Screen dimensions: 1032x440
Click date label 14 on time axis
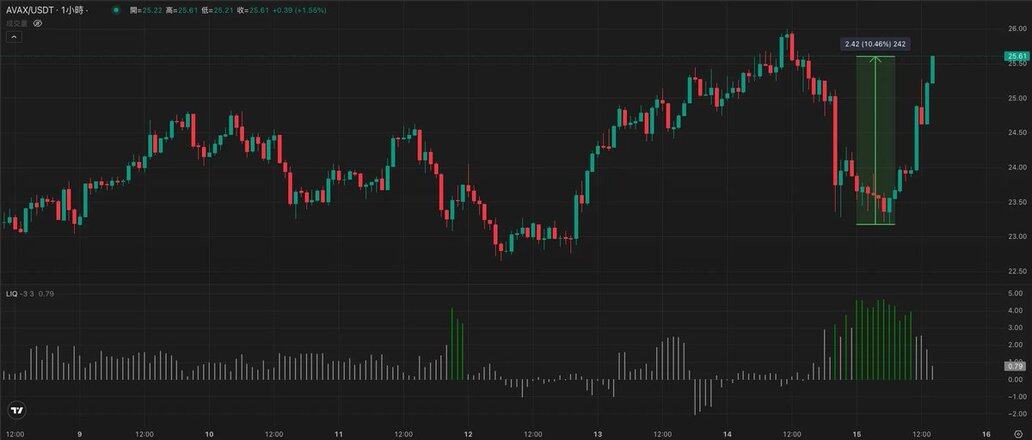click(x=727, y=434)
